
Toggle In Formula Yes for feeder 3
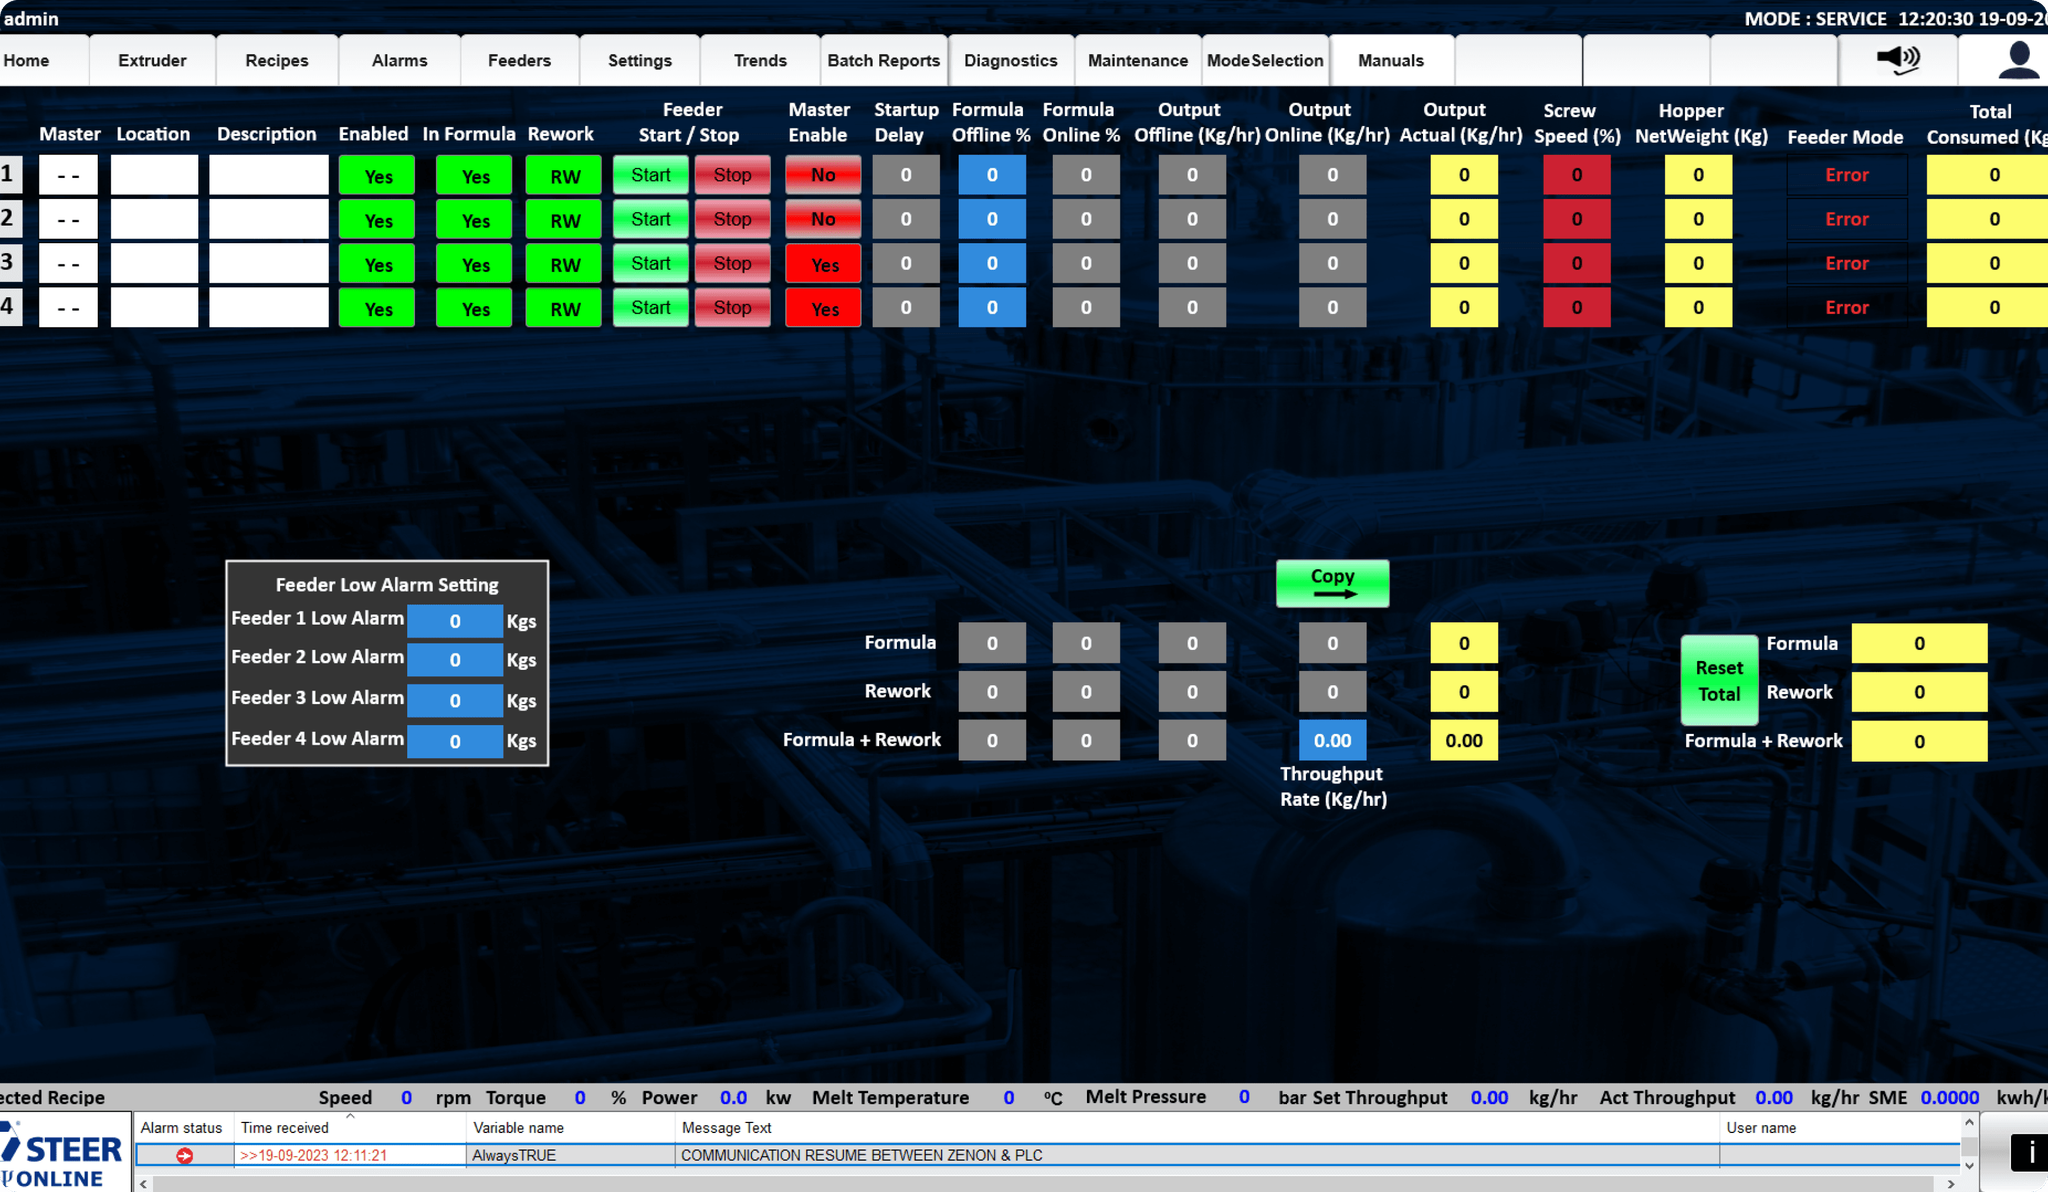pyautogui.click(x=474, y=264)
